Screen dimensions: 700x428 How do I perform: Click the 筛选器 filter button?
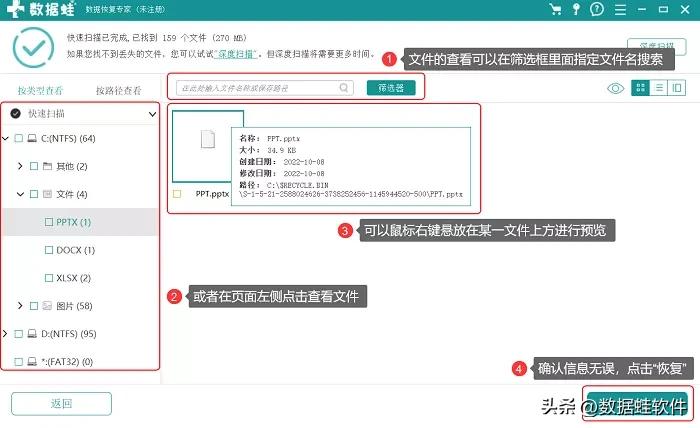(x=391, y=88)
